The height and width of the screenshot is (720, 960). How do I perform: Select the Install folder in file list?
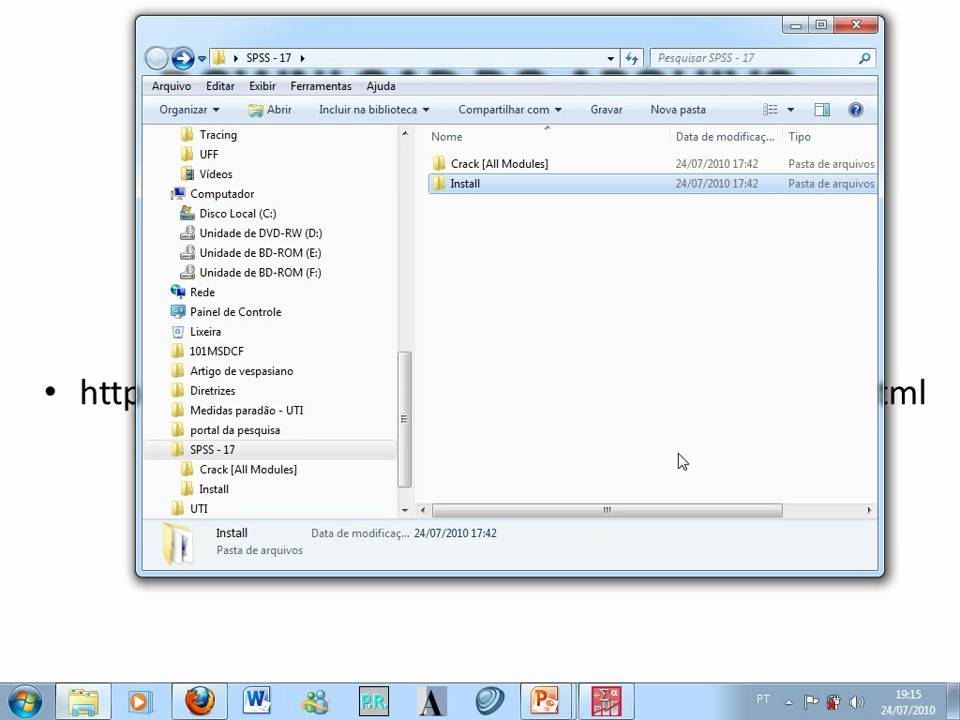[x=653, y=184]
